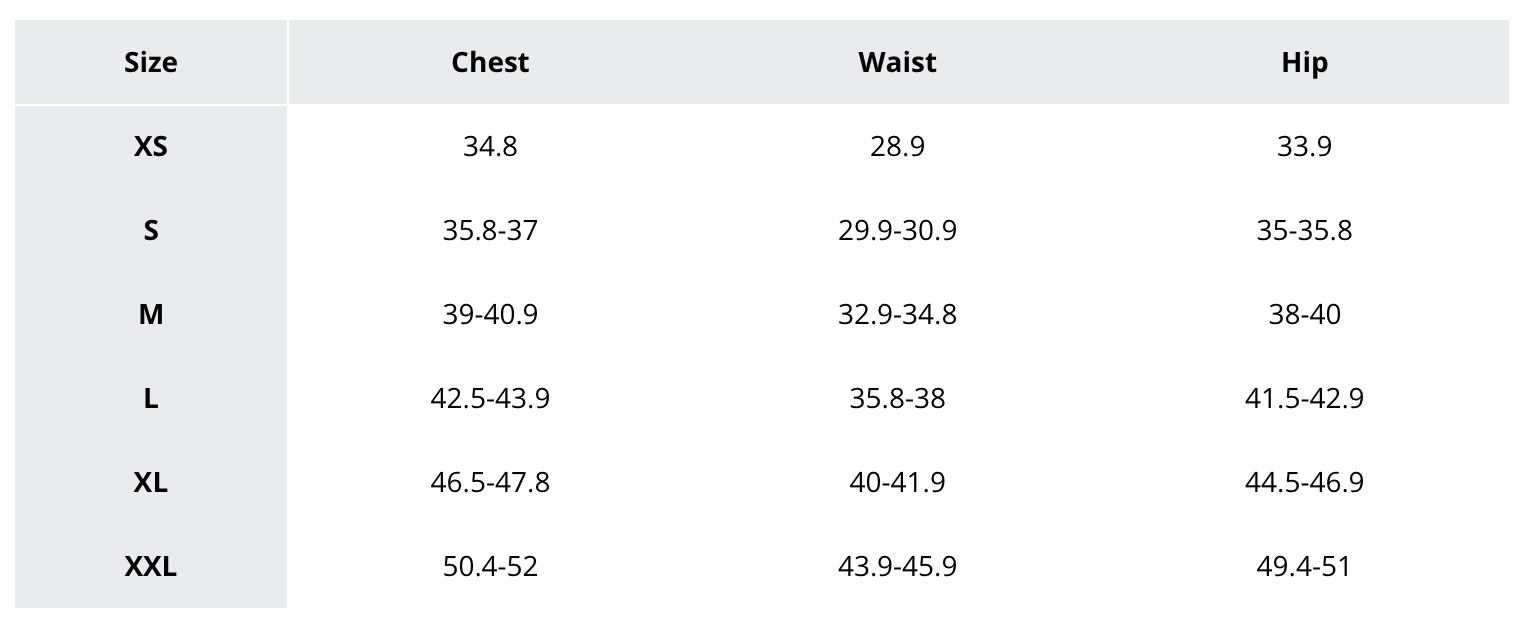Click the M hip value 38-40

point(1304,315)
